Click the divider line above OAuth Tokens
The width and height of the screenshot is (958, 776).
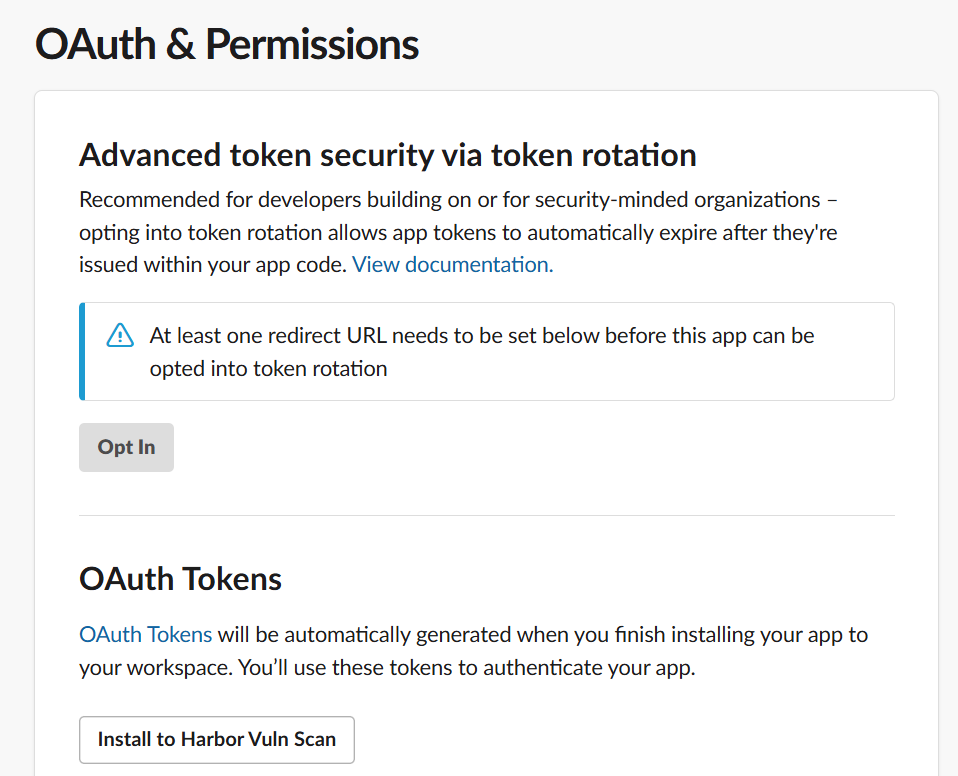click(x=486, y=516)
